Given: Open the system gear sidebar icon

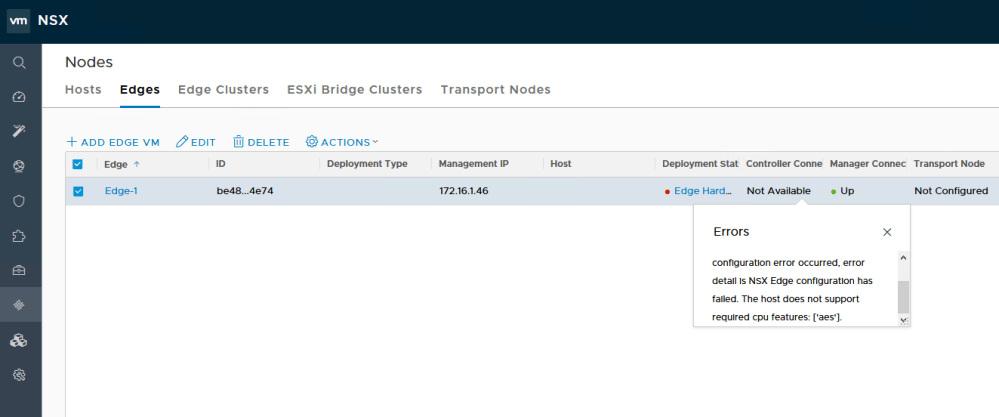Looking at the screenshot, I should coord(19,375).
